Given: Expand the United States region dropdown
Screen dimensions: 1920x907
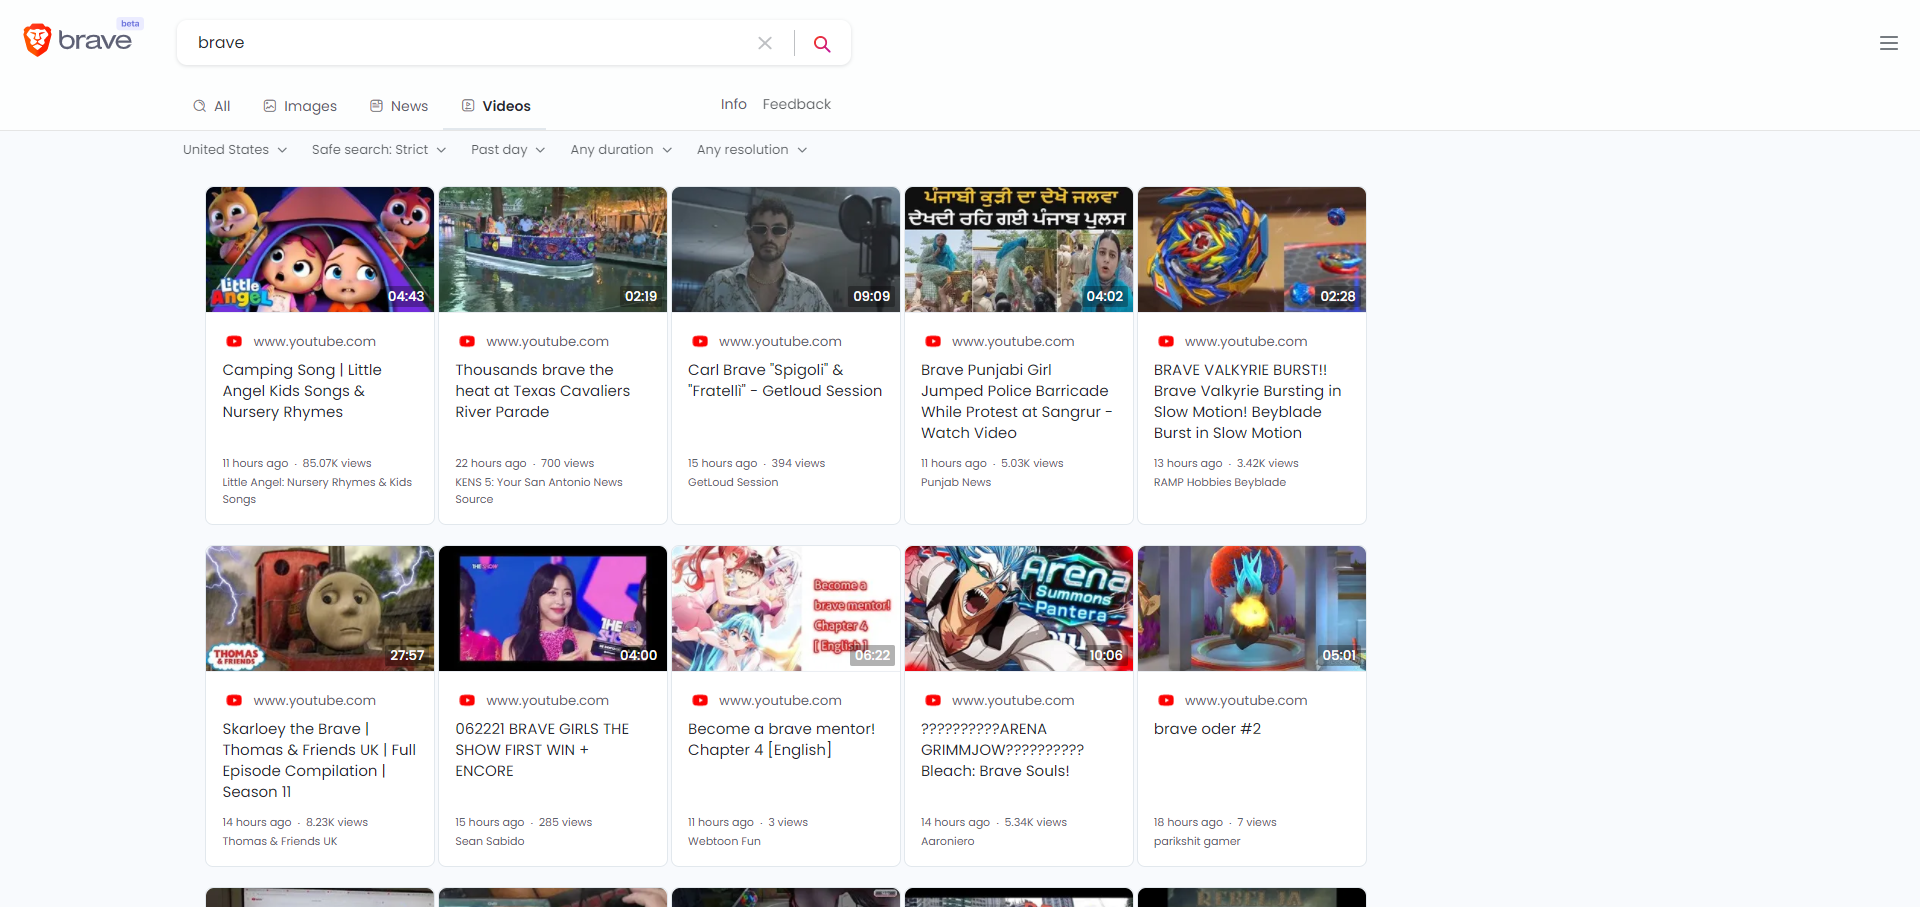Looking at the screenshot, I should (x=235, y=150).
